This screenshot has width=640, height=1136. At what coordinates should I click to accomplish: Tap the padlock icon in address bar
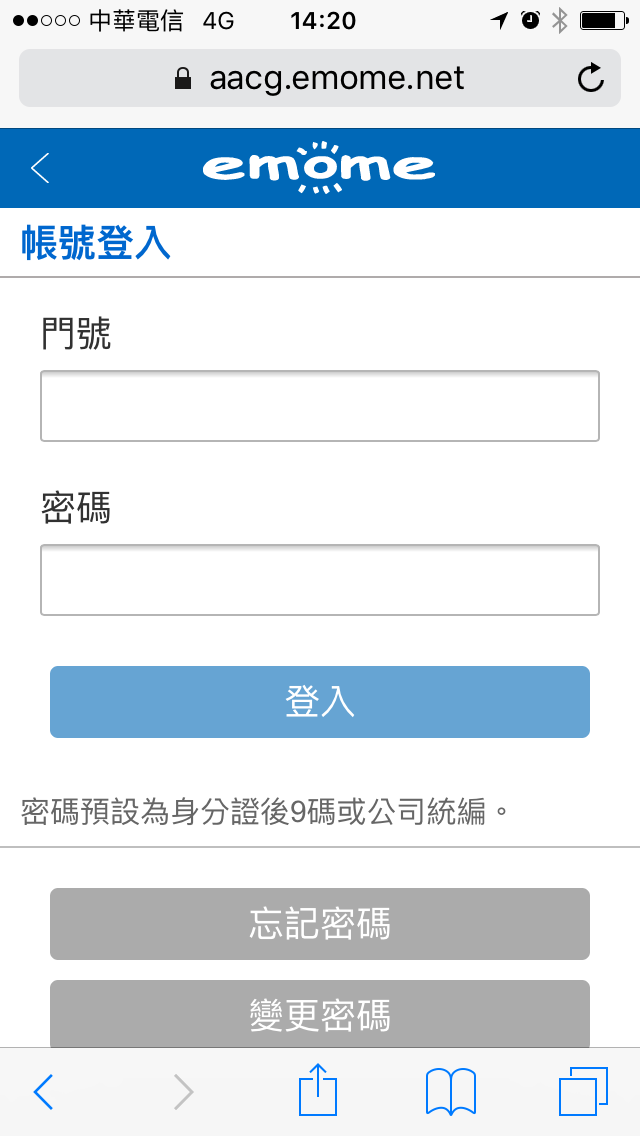183,78
